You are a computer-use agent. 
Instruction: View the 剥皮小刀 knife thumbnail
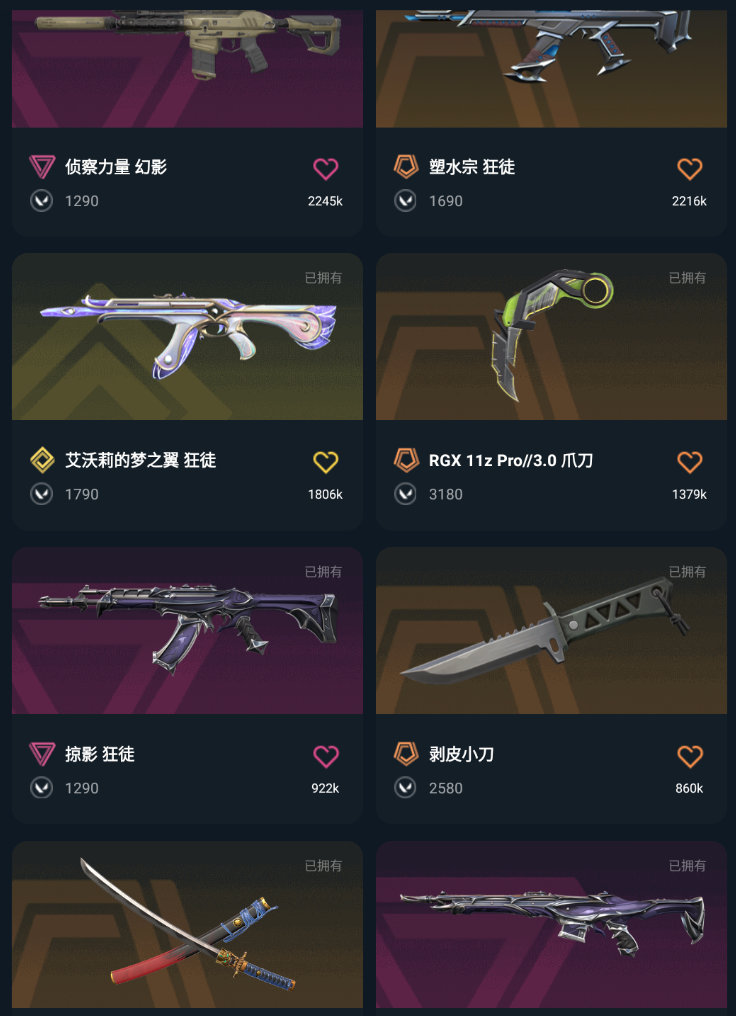(551, 630)
